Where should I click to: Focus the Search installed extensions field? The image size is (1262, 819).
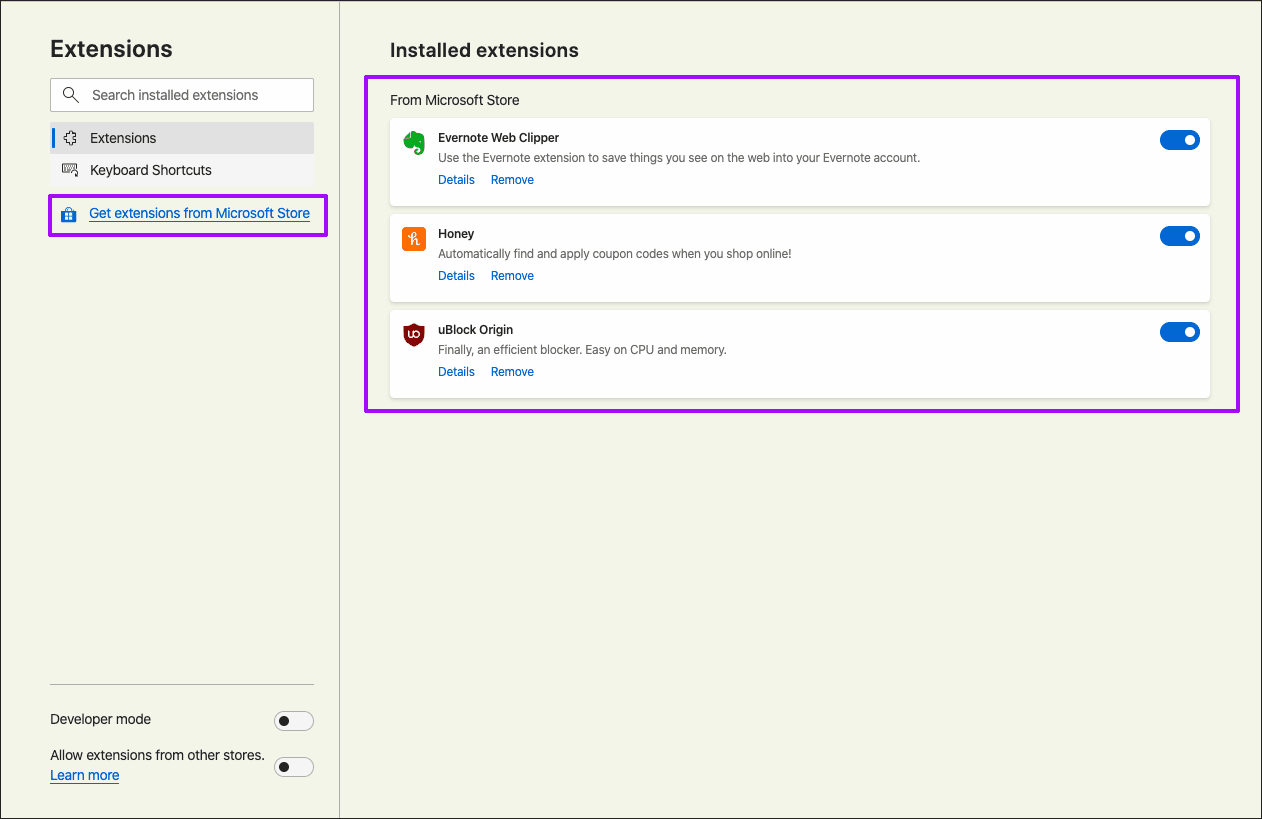point(182,95)
